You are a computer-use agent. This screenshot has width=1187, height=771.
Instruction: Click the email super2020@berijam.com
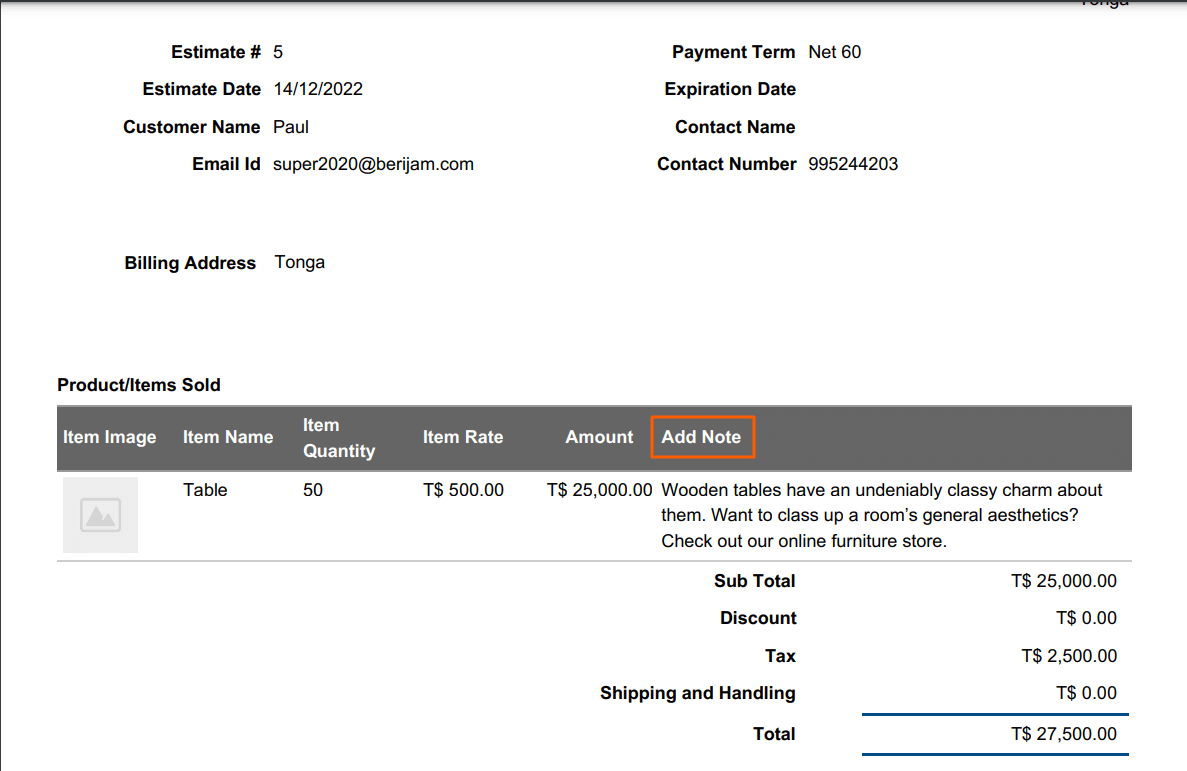coord(373,163)
